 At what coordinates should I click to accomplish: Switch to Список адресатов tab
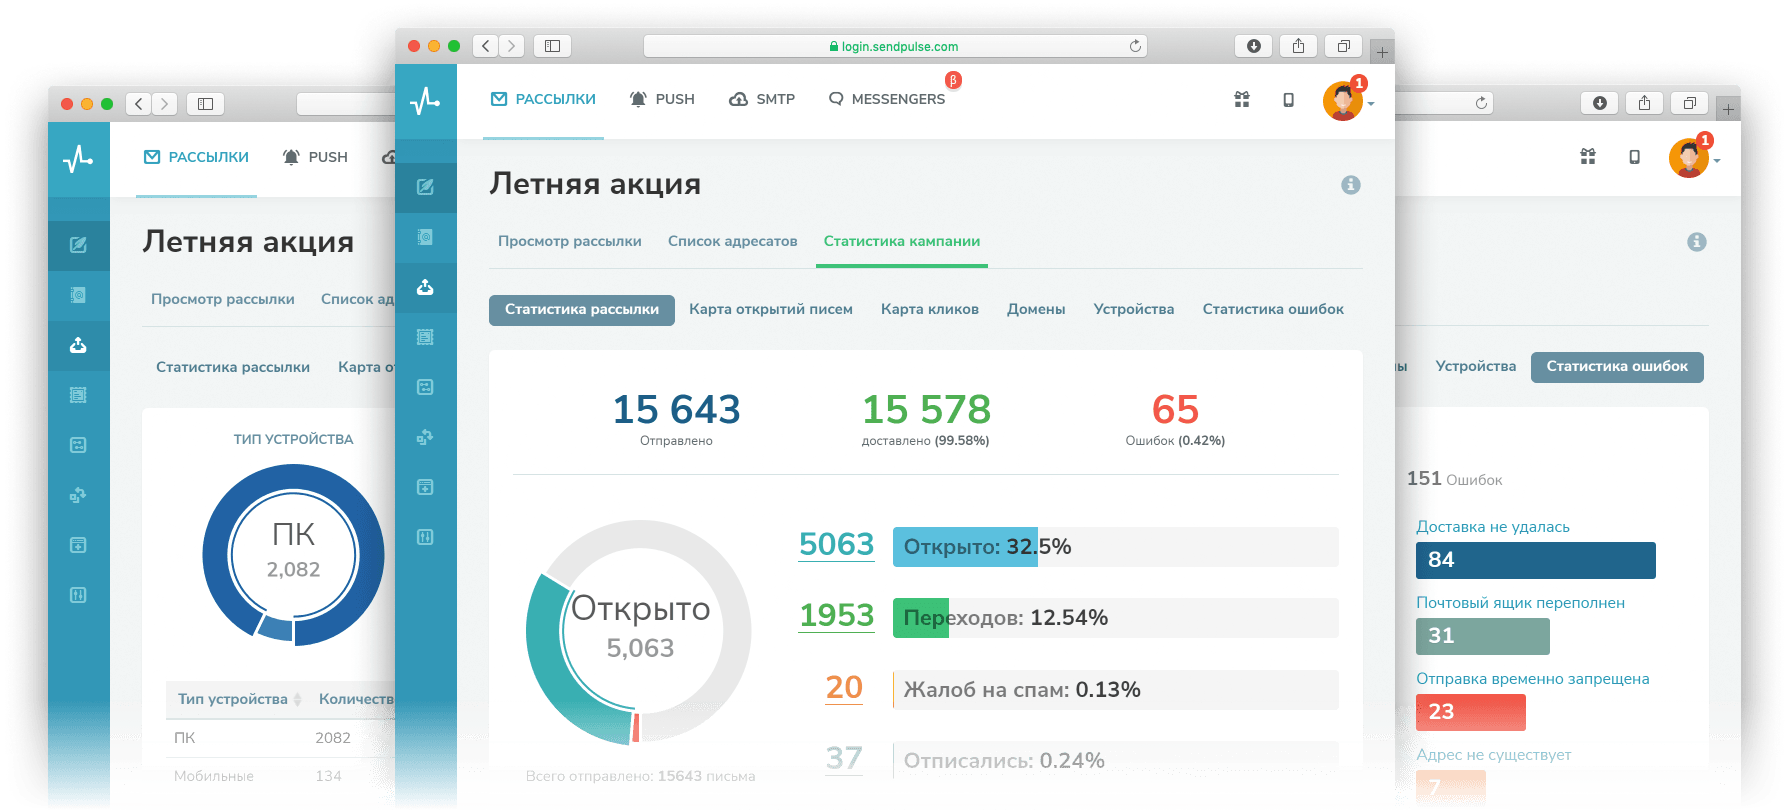point(733,241)
